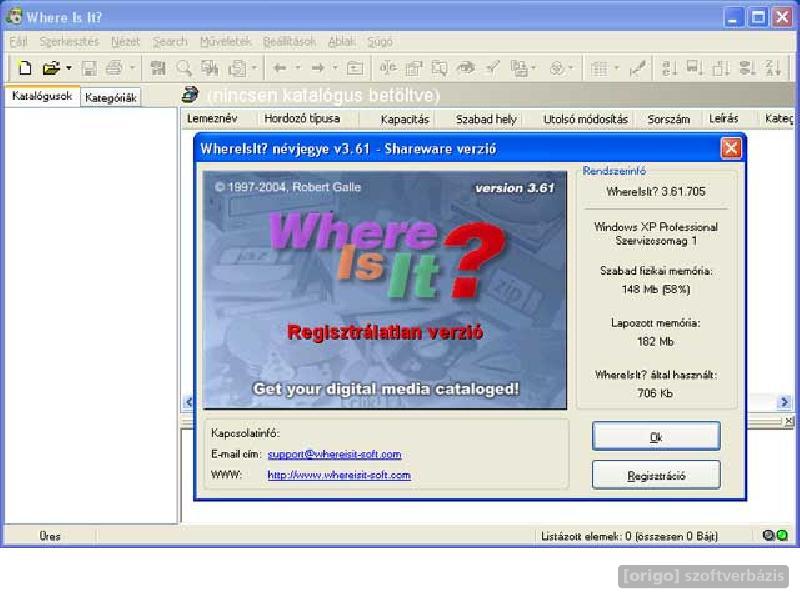Expand the arrow beside the open folder icon

click(x=69, y=67)
